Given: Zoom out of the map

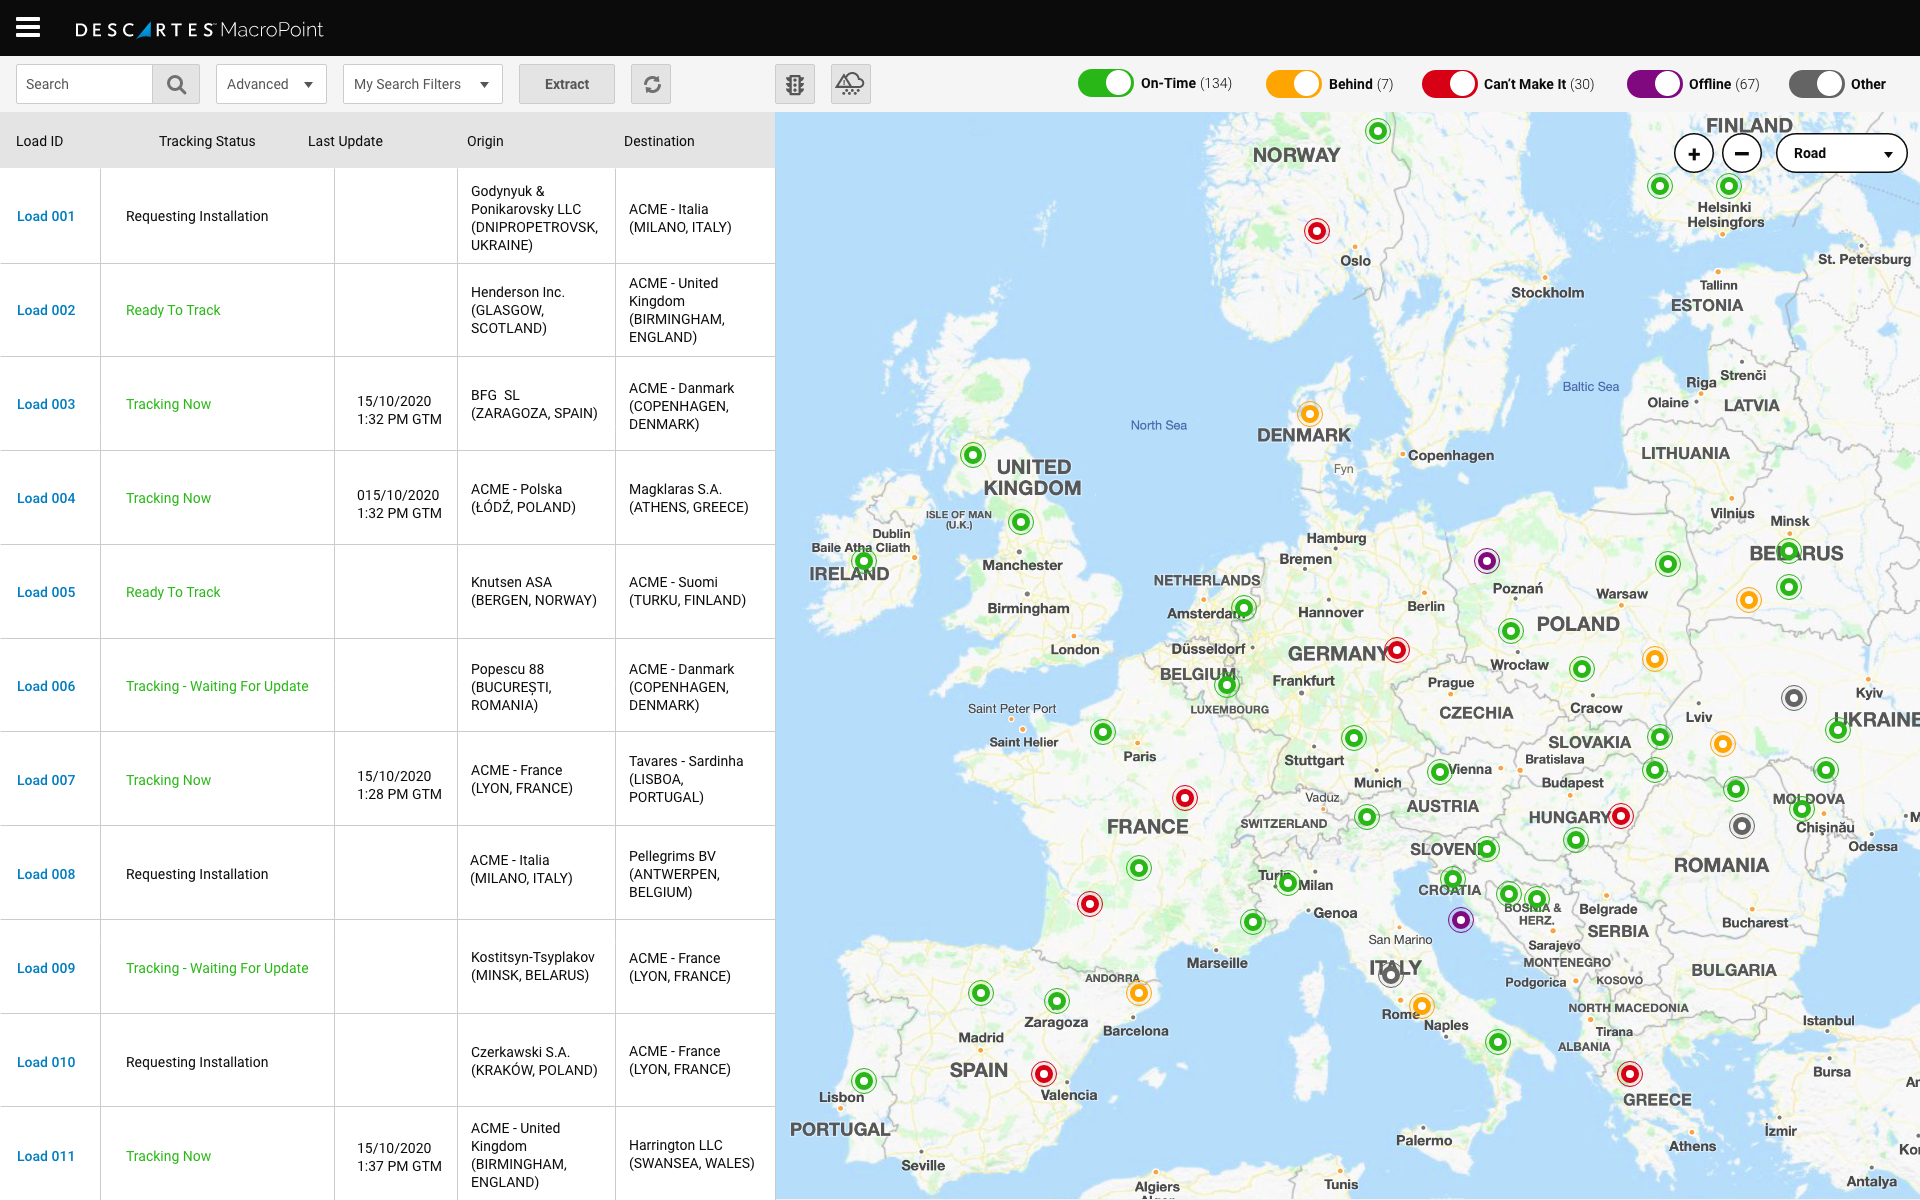Looking at the screenshot, I should point(1741,154).
